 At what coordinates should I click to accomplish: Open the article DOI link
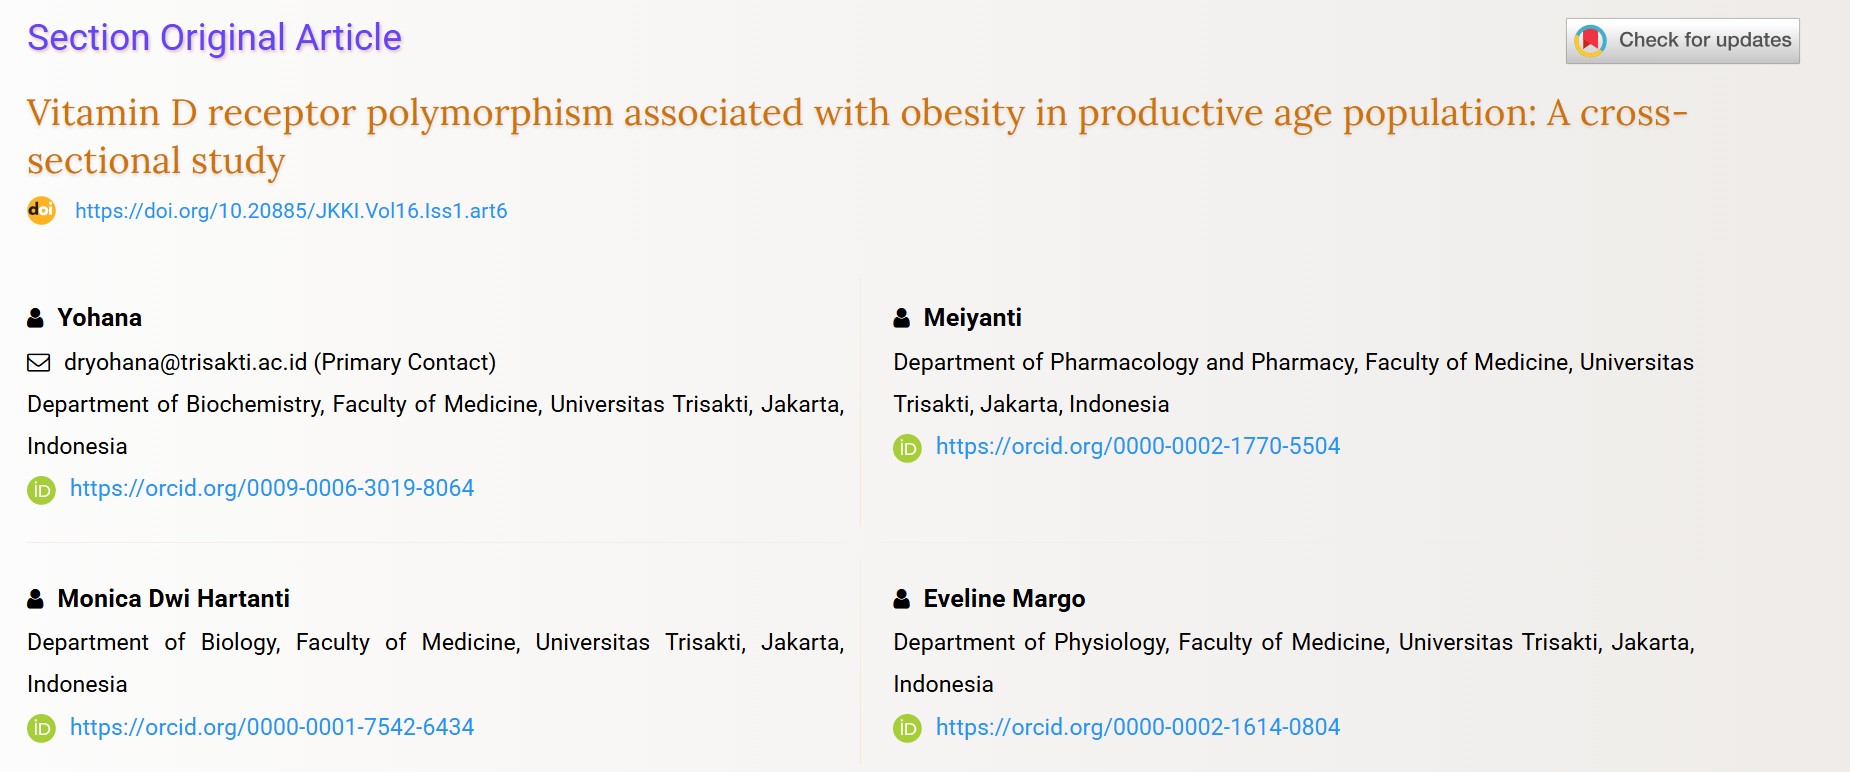291,211
